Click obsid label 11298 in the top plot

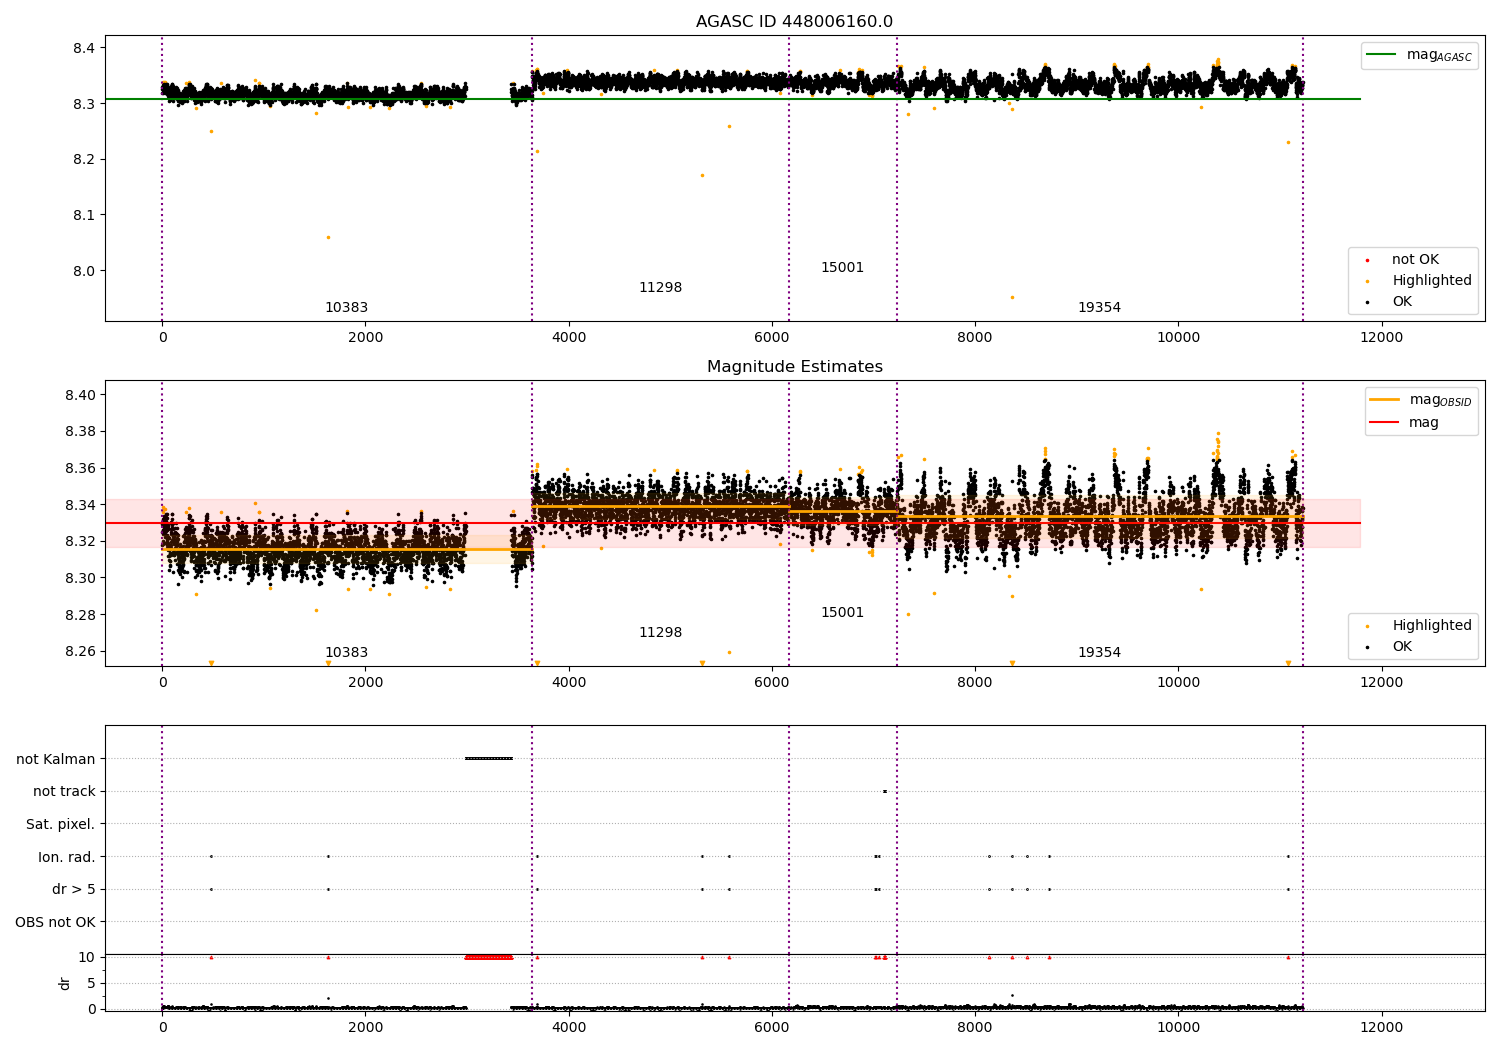660,288
